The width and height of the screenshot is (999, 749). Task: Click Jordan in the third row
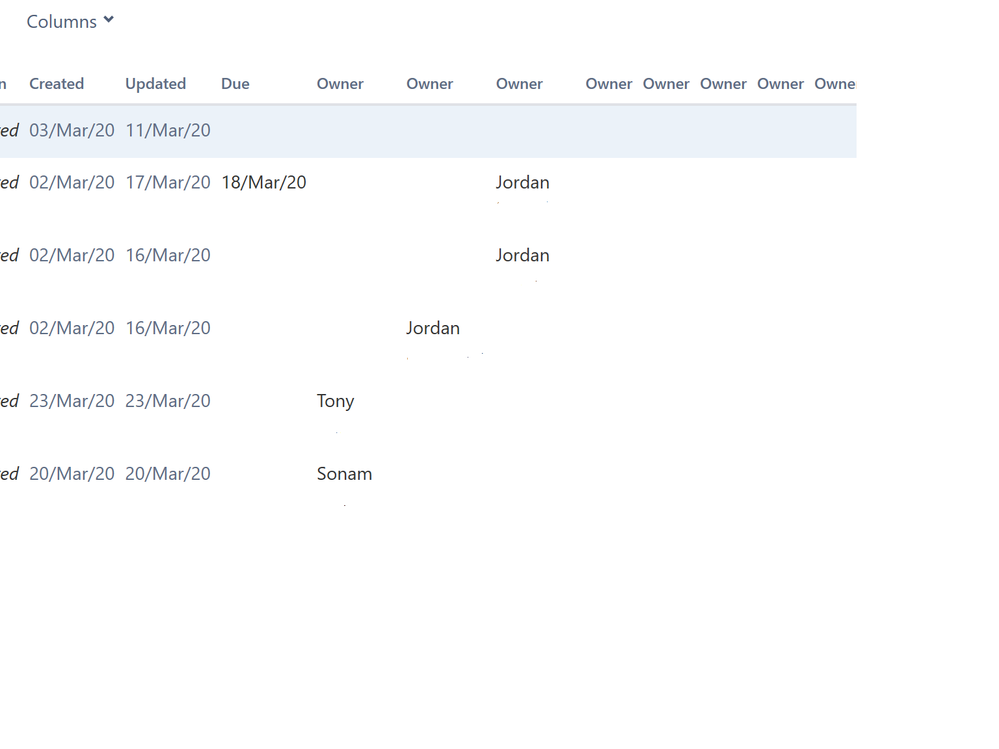pos(522,255)
